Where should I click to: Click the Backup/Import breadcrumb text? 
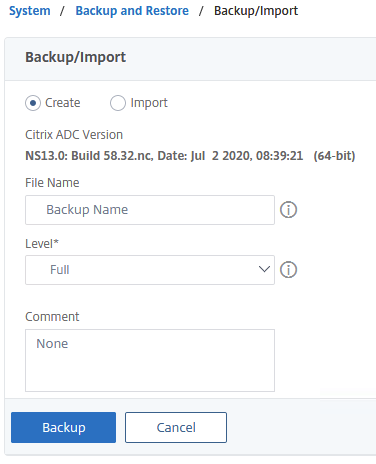point(256,11)
